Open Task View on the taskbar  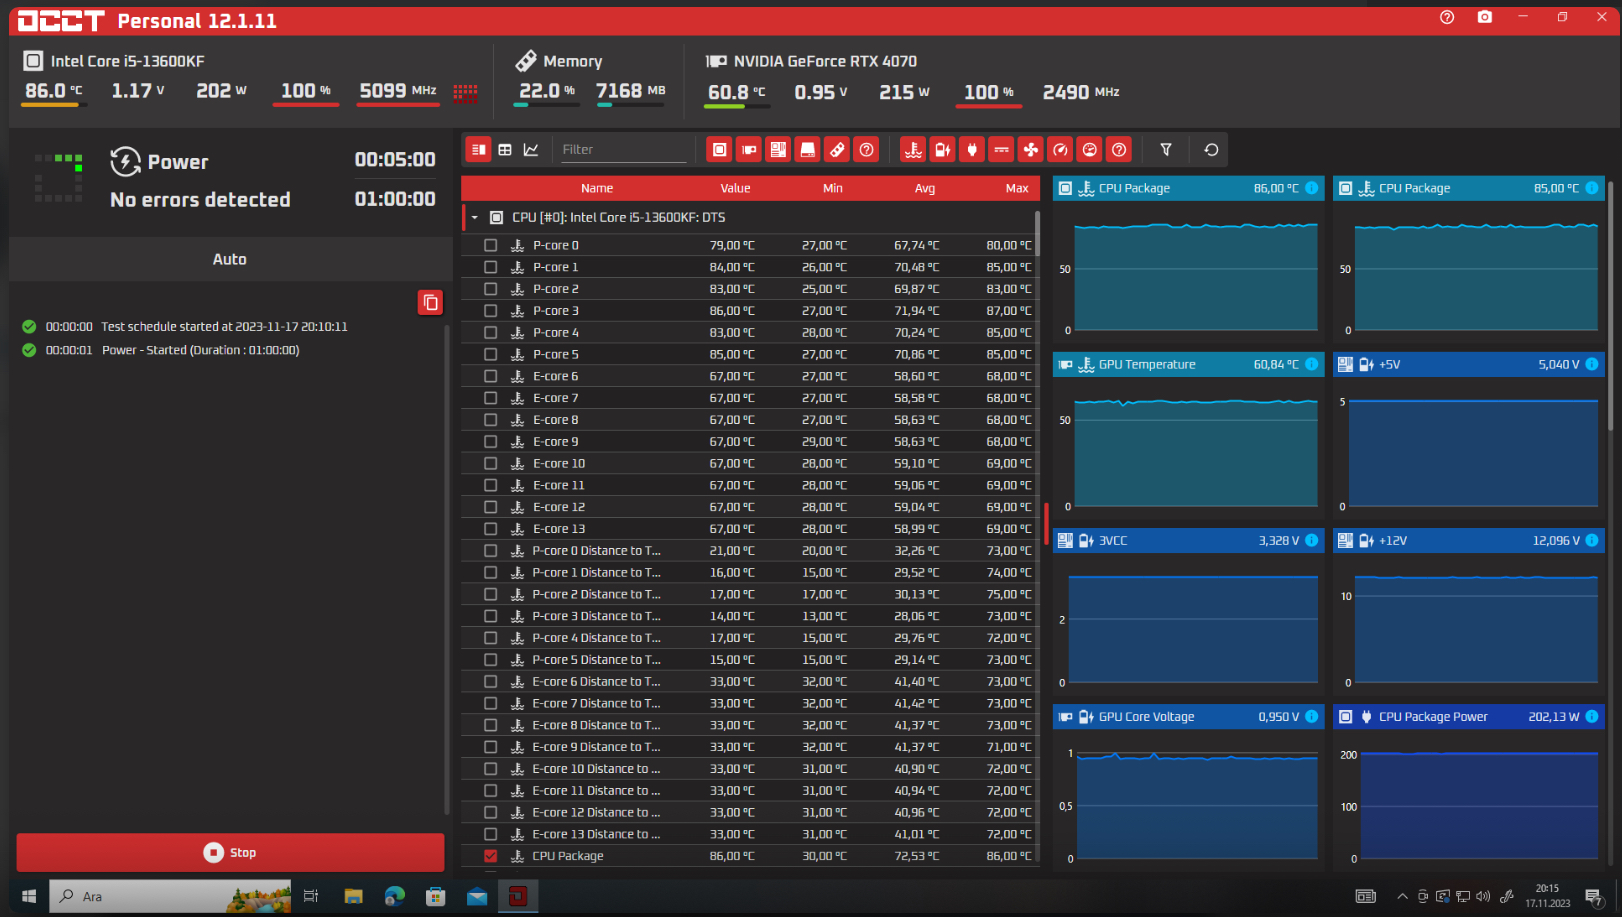311,896
